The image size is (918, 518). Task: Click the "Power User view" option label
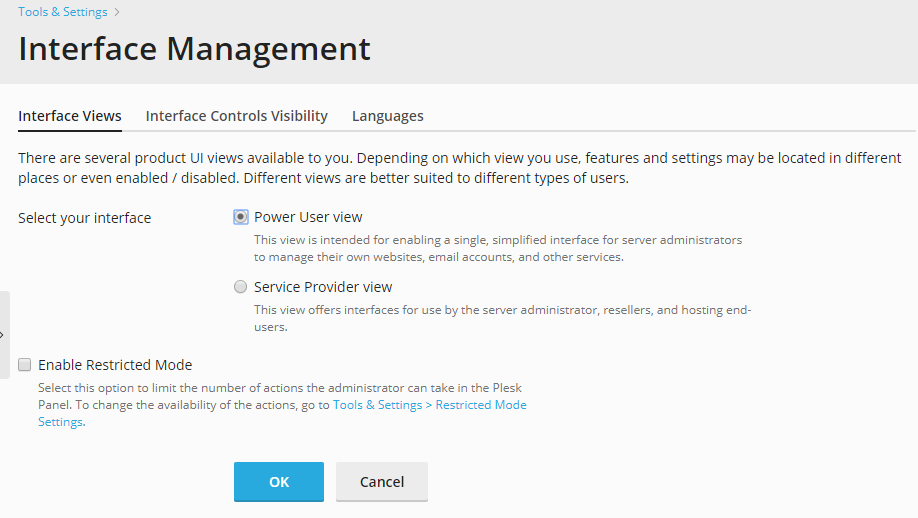[x=308, y=217]
